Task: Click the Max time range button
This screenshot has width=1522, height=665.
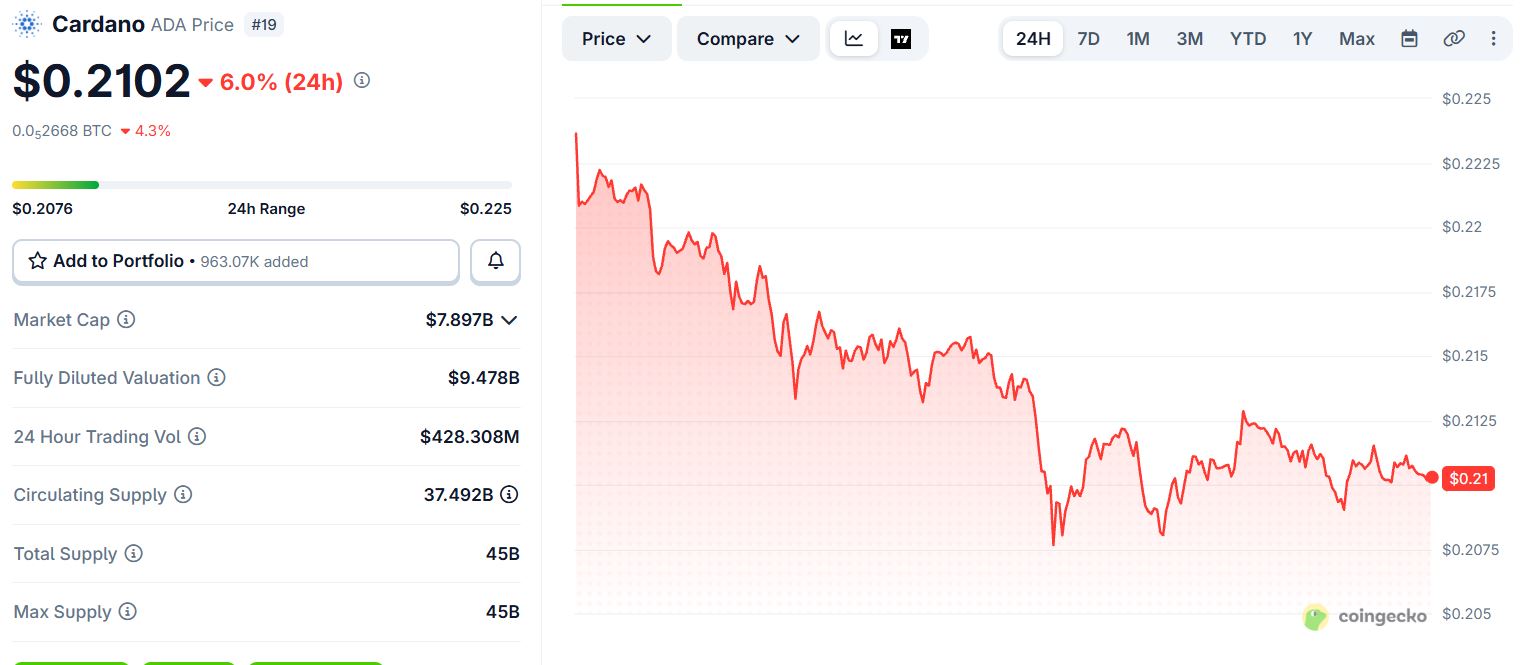Action: tap(1356, 39)
